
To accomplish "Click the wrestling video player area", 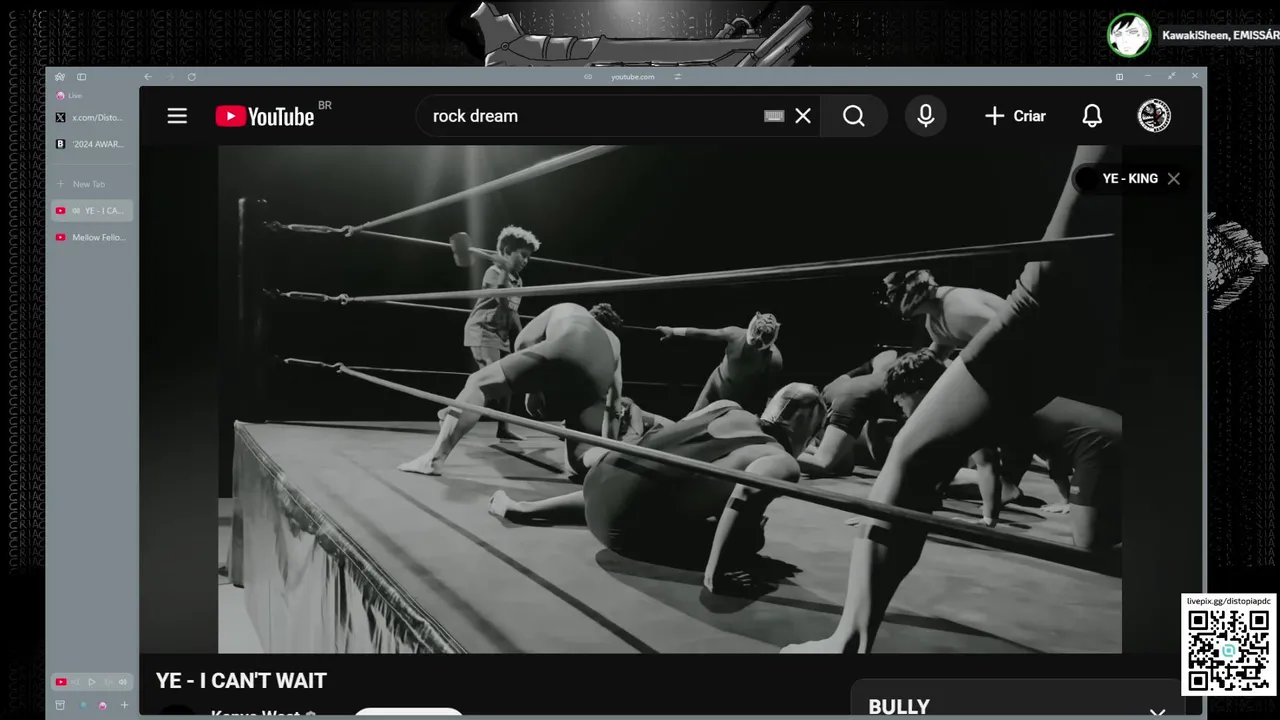I will [x=670, y=399].
